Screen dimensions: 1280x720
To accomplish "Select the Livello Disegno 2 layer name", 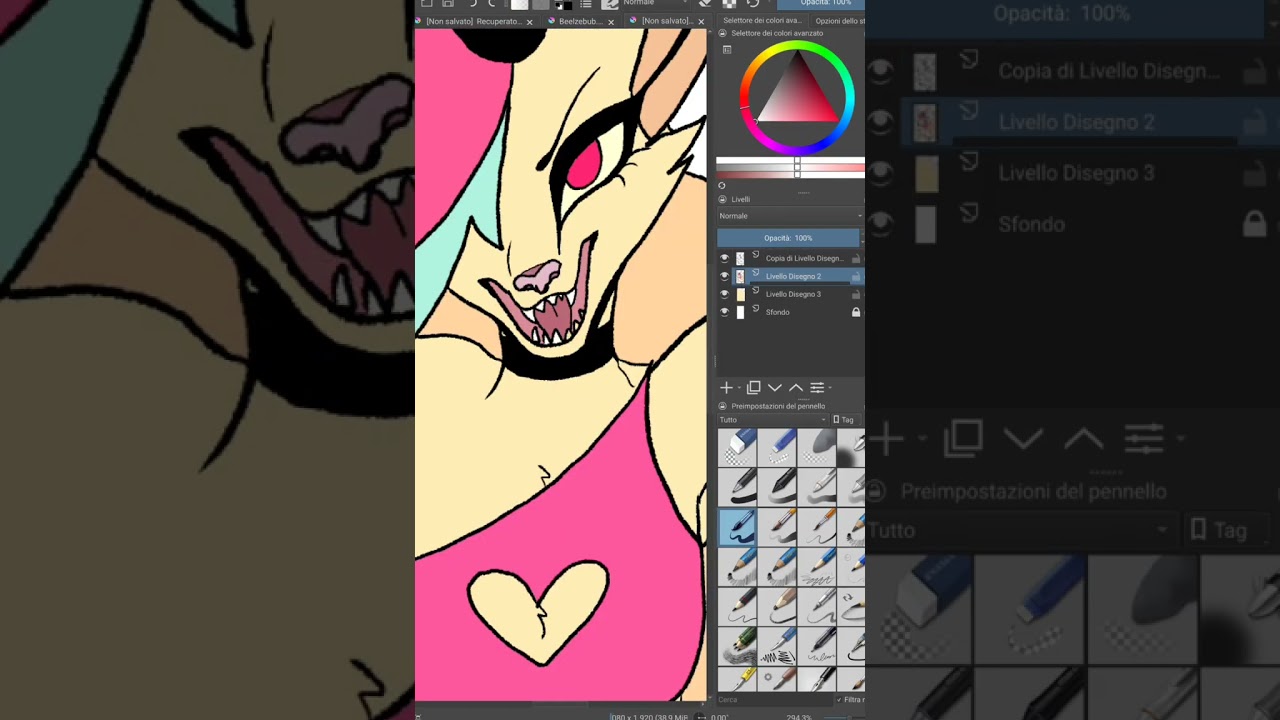I will [793, 276].
